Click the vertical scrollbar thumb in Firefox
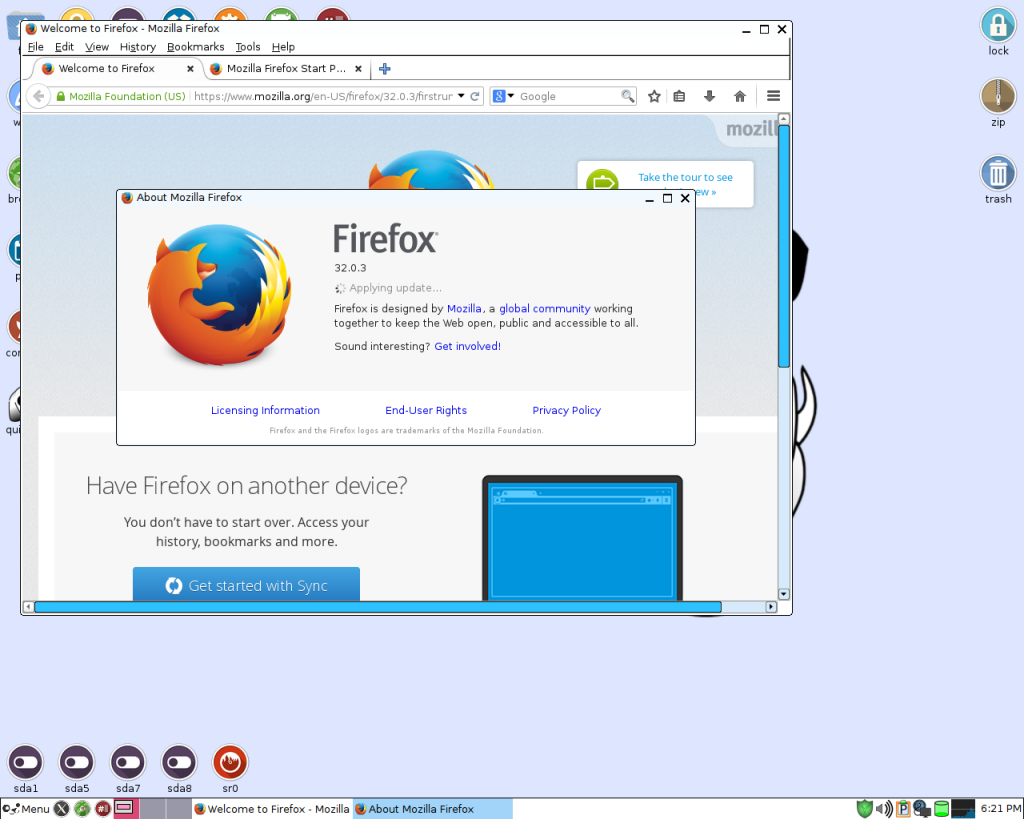The height and width of the screenshot is (819, 1024). (x=784, y=246)
